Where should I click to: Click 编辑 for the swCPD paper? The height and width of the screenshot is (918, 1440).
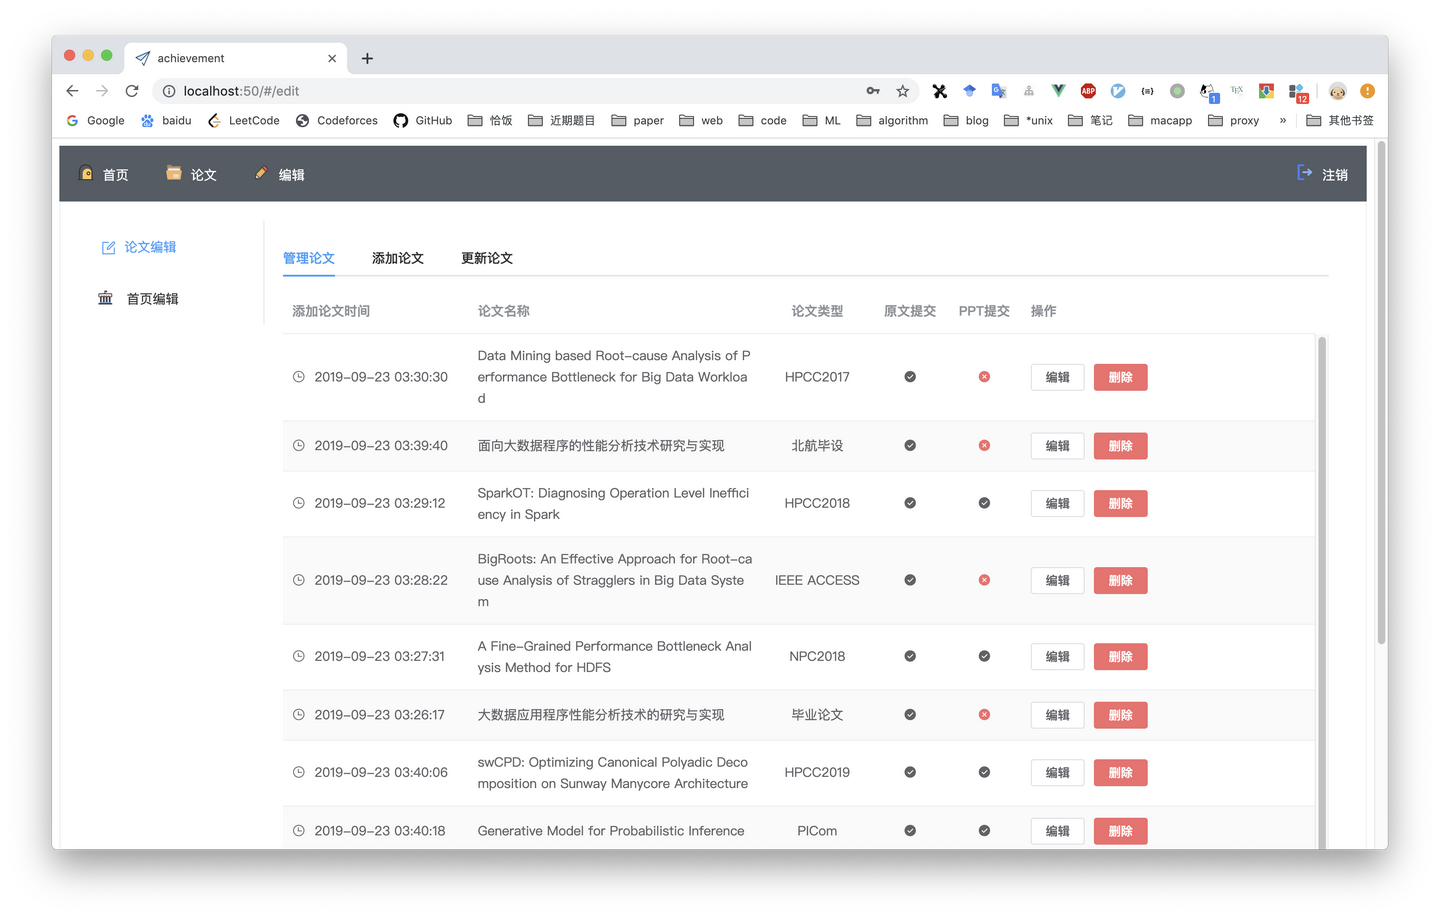point(1057,772)
